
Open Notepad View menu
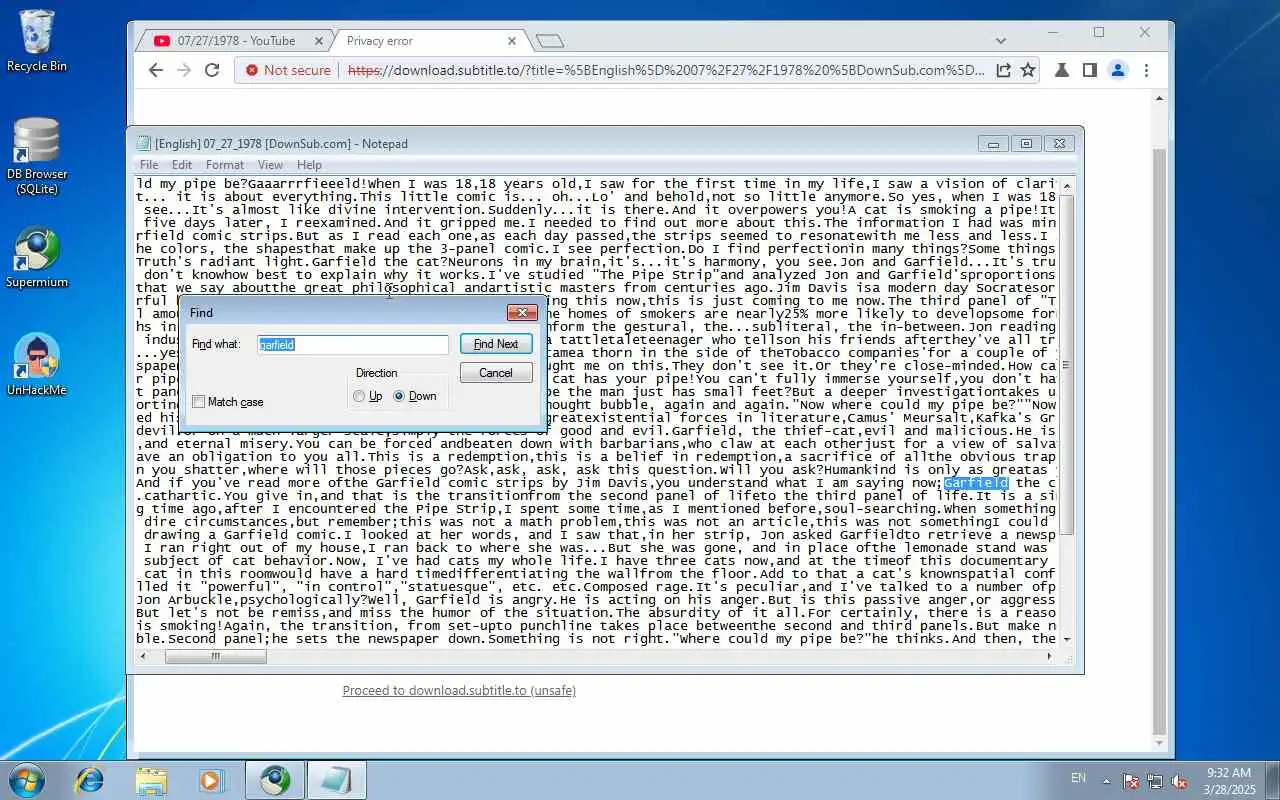coord(270,165)
